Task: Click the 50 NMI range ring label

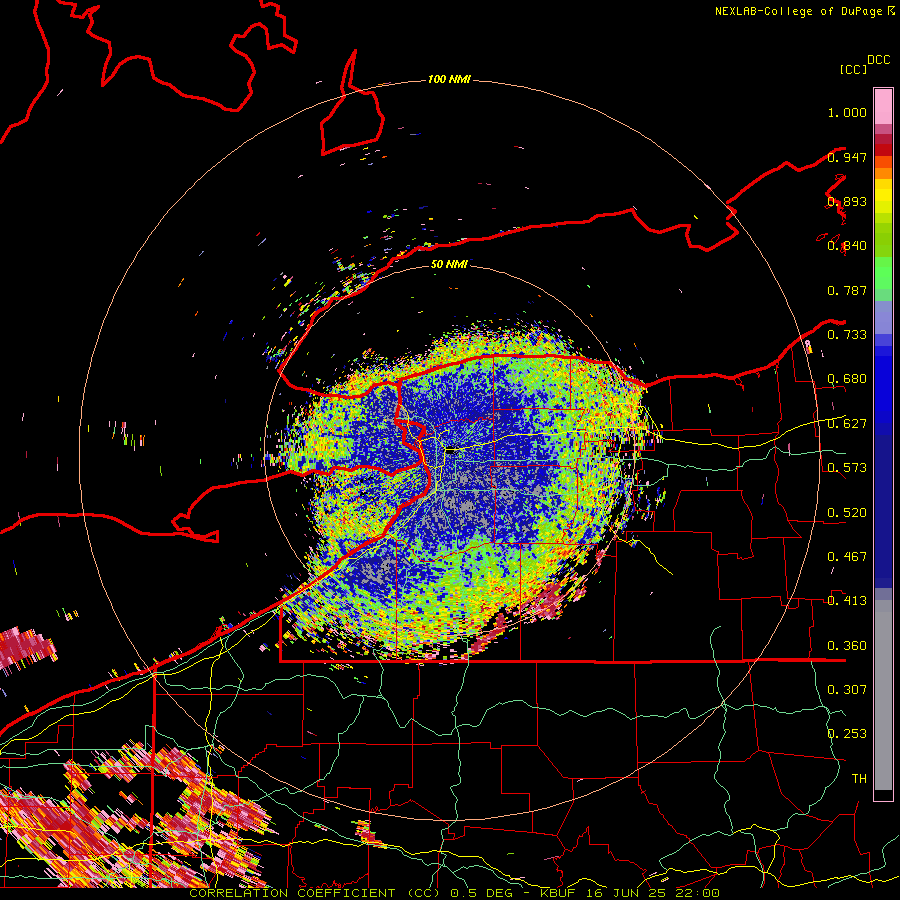Action: [449, 264]
